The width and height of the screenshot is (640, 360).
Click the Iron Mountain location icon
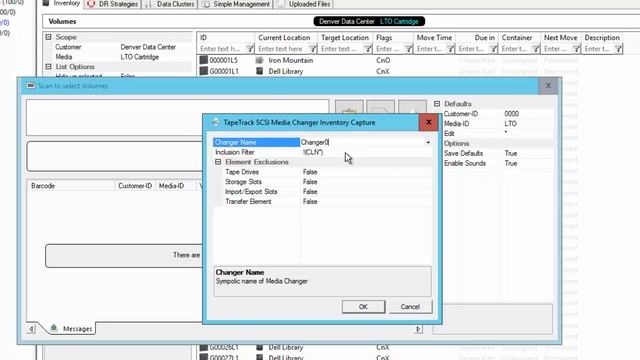(259, 60)
